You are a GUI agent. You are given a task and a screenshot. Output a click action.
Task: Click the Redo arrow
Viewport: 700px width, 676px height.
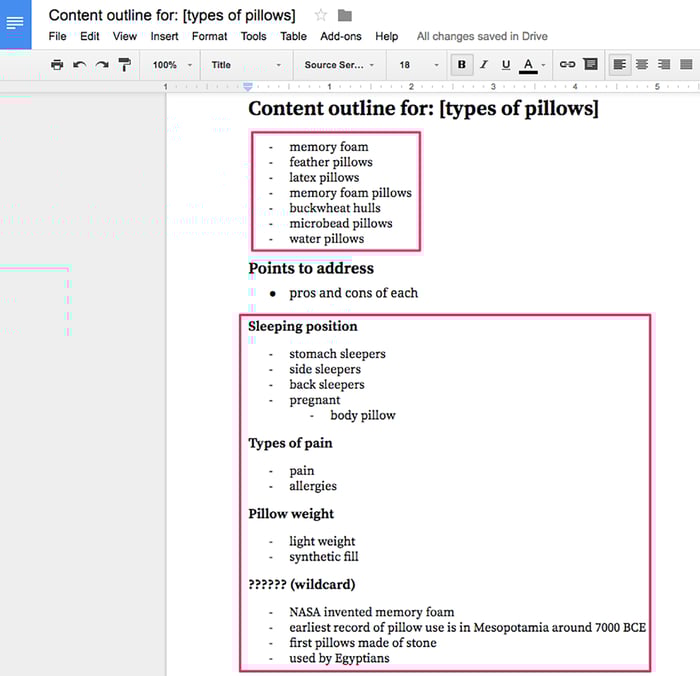102,65
